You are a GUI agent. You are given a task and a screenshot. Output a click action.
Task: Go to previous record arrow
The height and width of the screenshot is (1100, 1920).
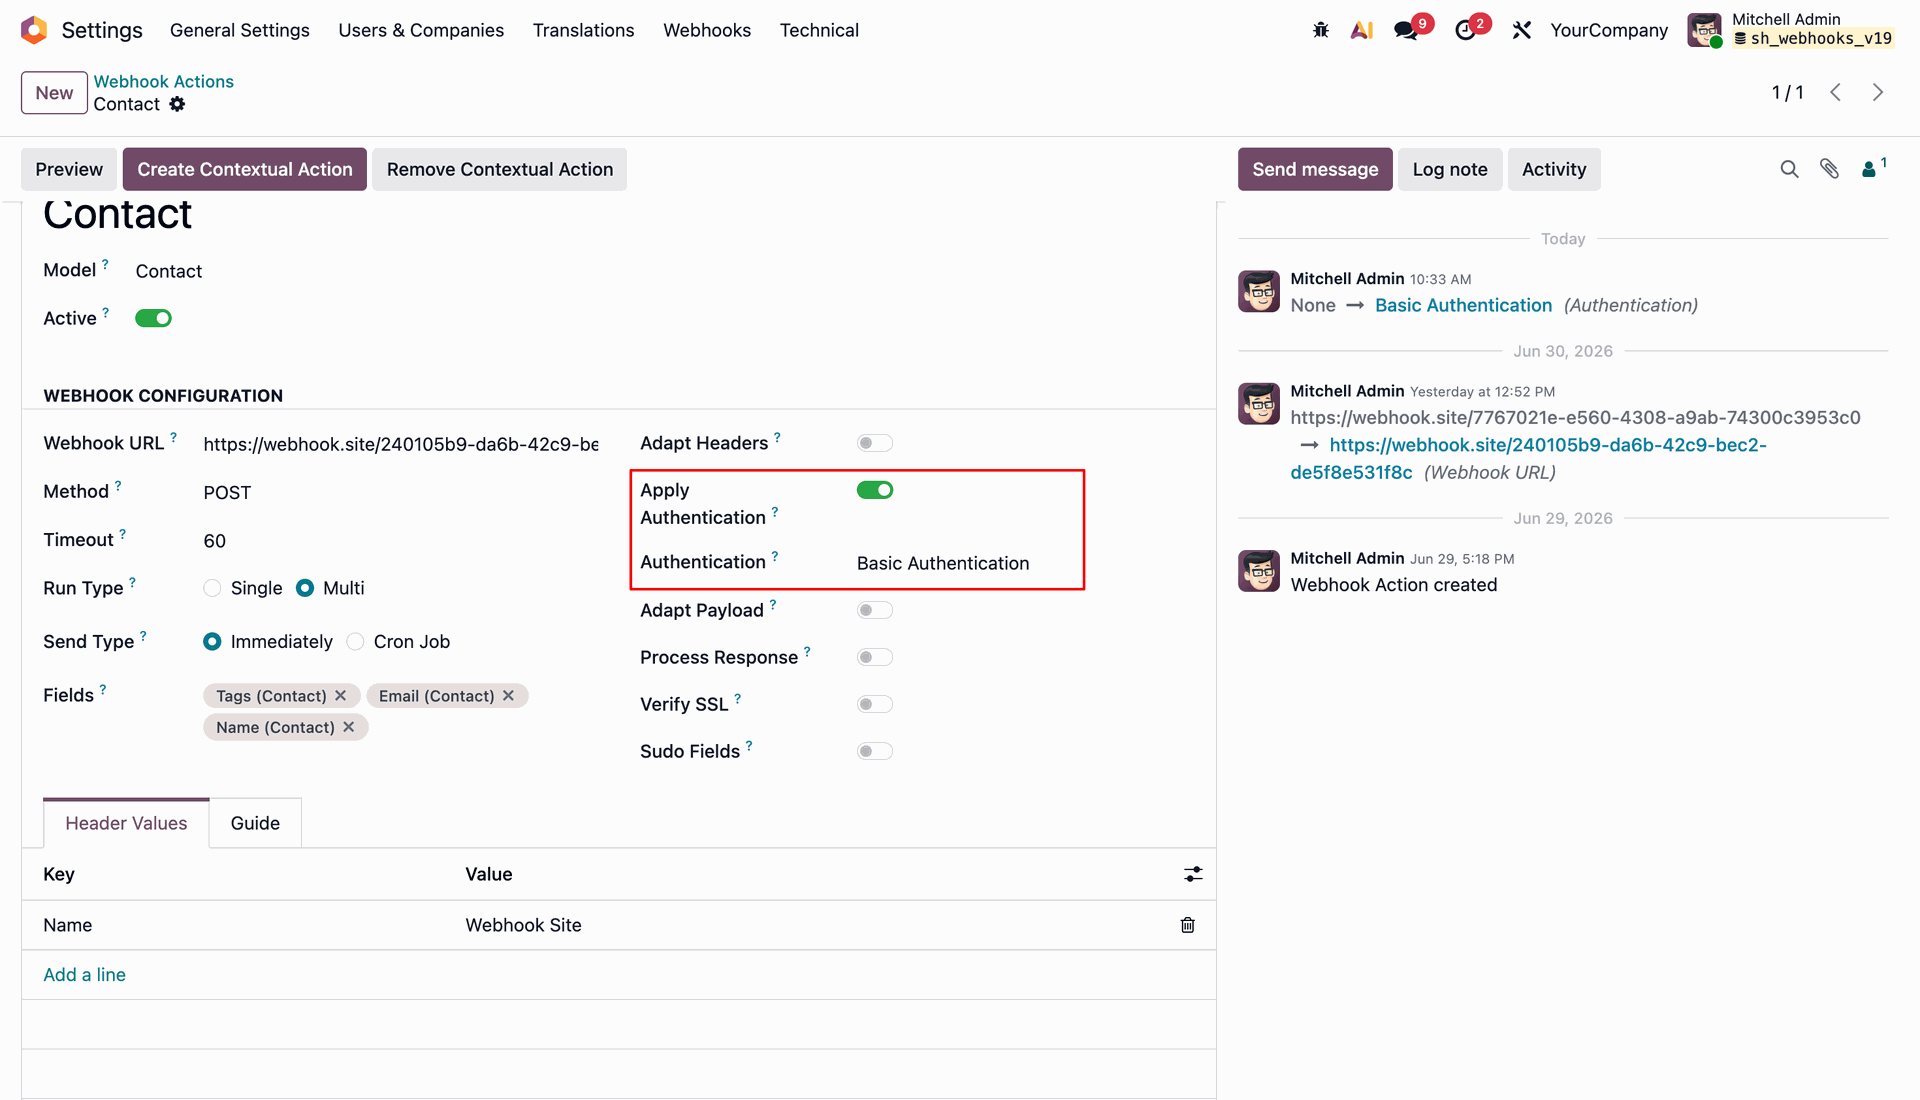pos(1836,92)
